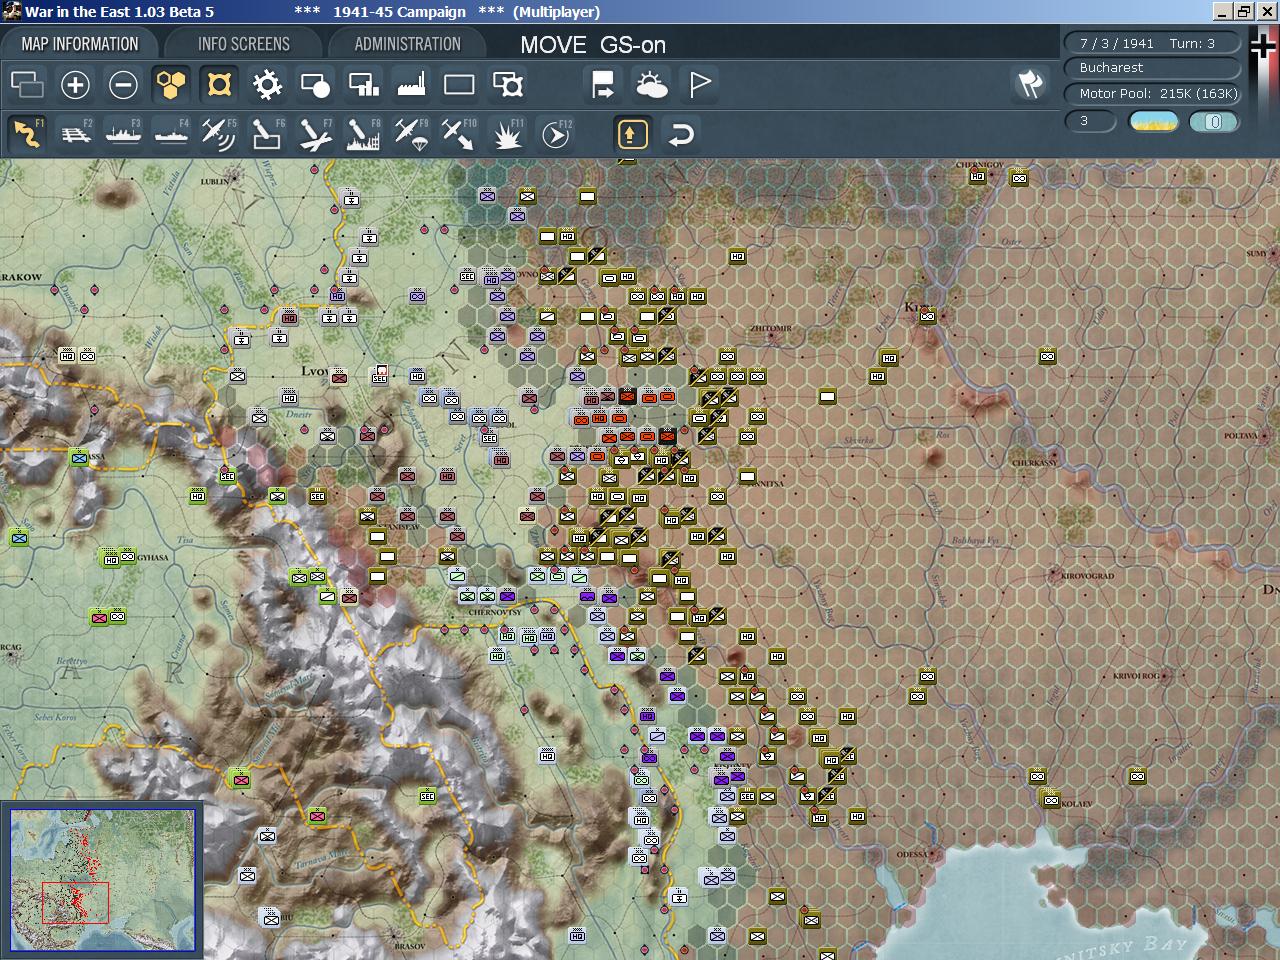Click the crossed flags end turn icon

point(1030,85)
